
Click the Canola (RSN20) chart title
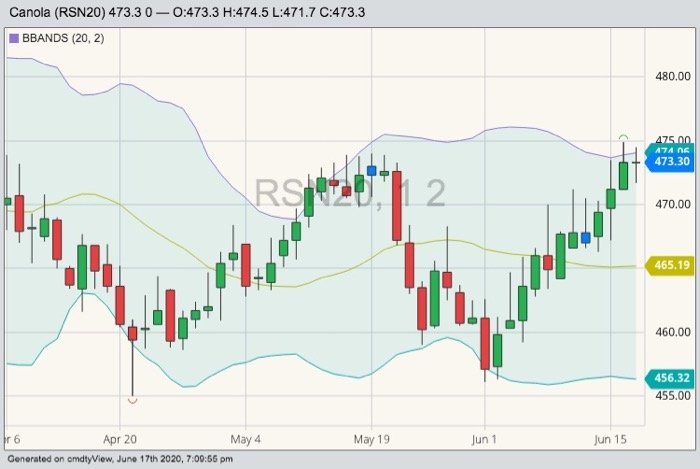pos(58,12)
